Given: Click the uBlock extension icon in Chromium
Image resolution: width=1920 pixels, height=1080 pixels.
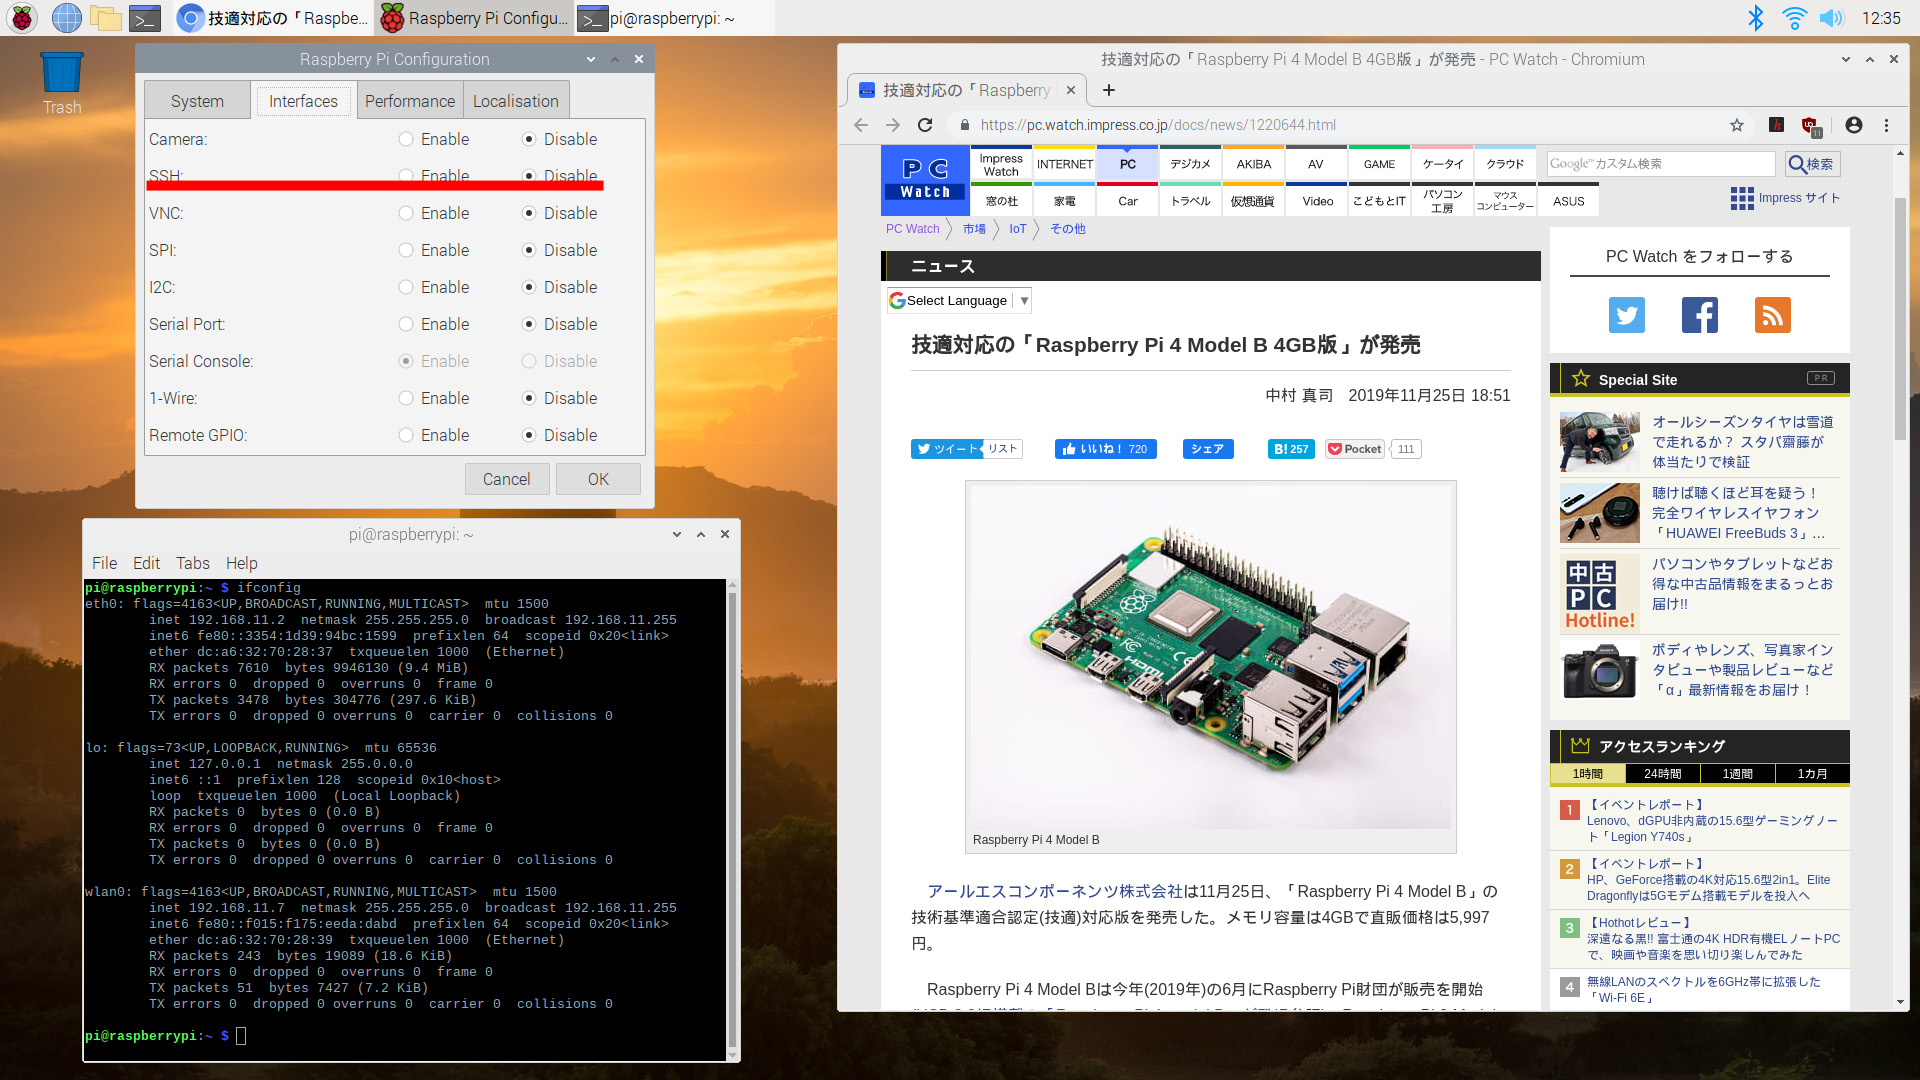Looking at the screenshot, I should (1810, 125).
